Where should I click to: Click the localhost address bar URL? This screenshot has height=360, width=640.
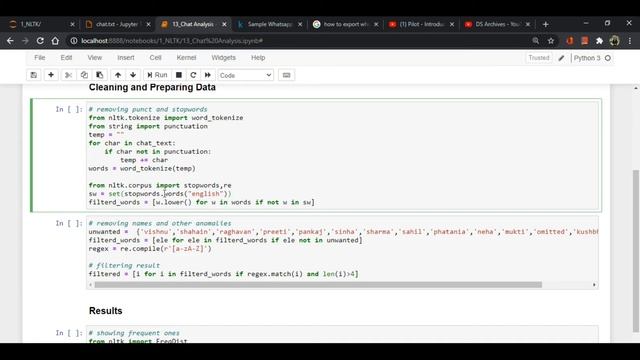172,41
